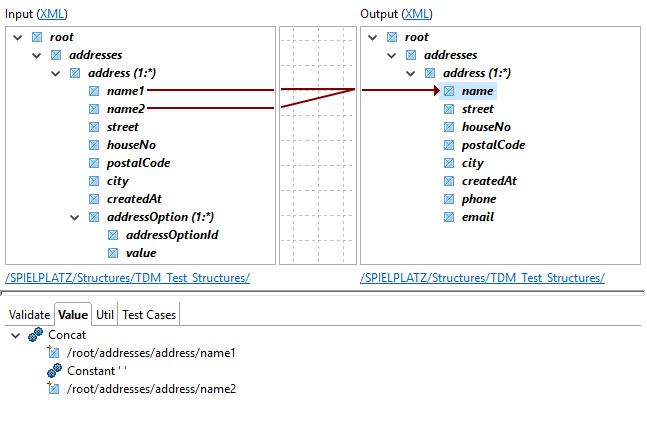The width and height of the screenshot is (647, 424).
Task: Click the output email node icon
Action: pos(449,217)
